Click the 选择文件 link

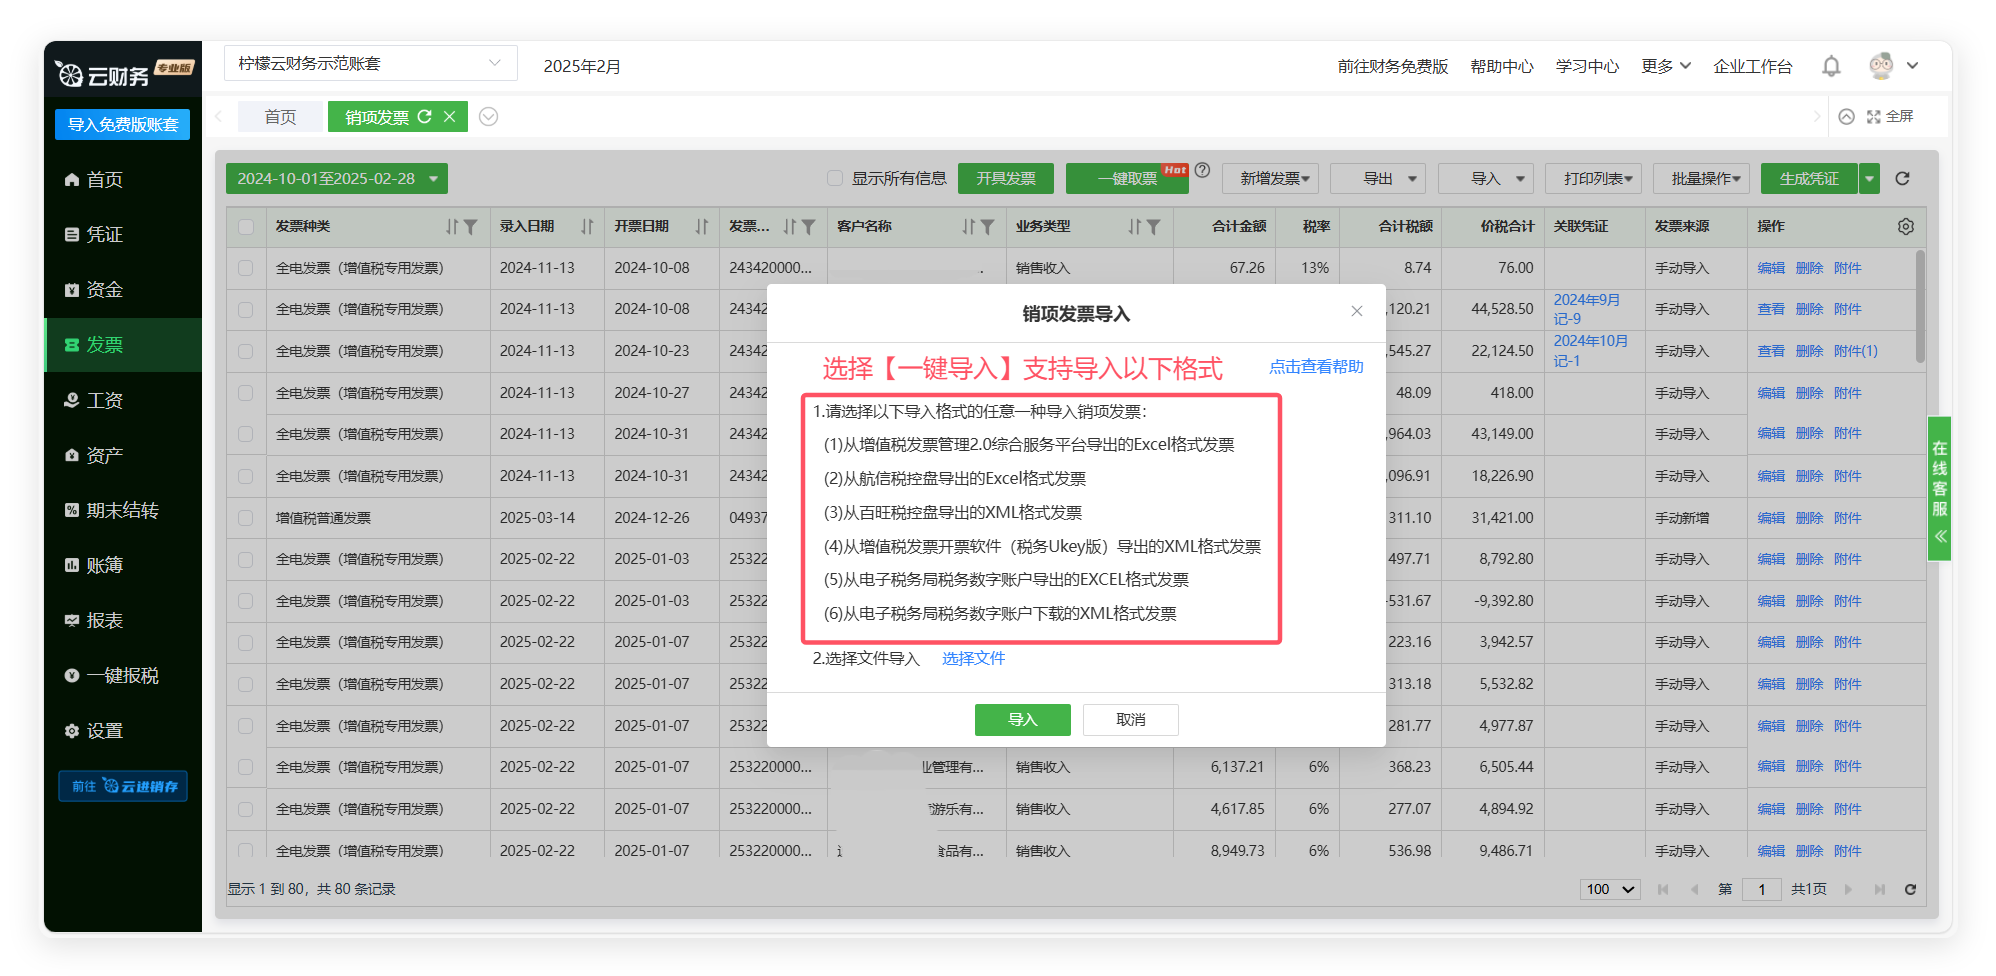pos(973,658)
